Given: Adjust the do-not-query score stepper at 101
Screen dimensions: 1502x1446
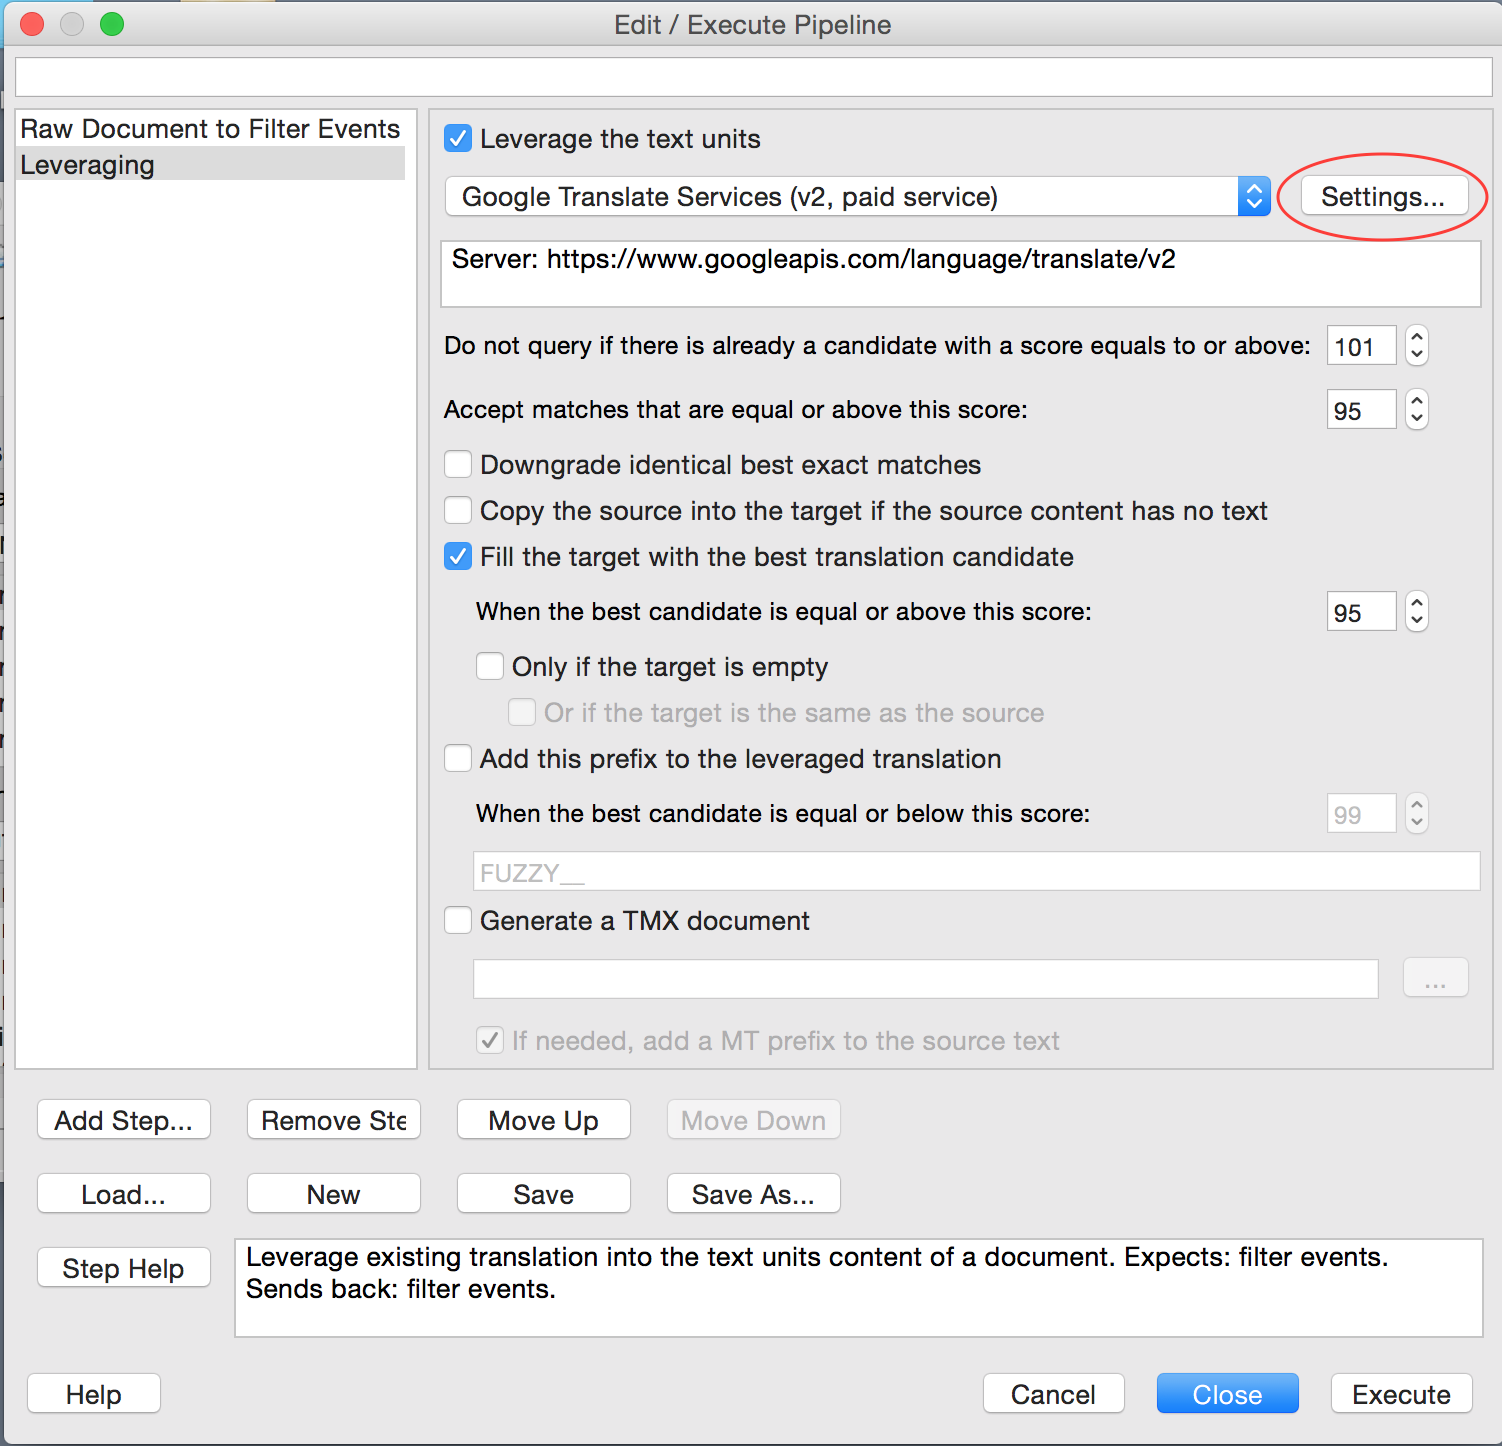Looking at the screenshot, I should tap(1416, 346).
